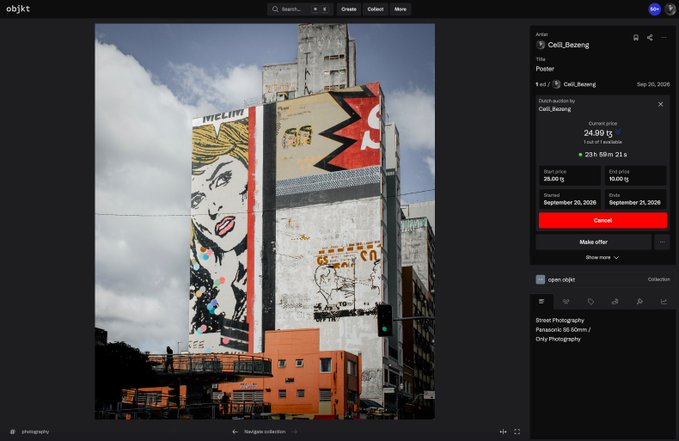Click the share icon in the artist panel
This screenshot has width=679, height=441.
click(x=650, y=38)
